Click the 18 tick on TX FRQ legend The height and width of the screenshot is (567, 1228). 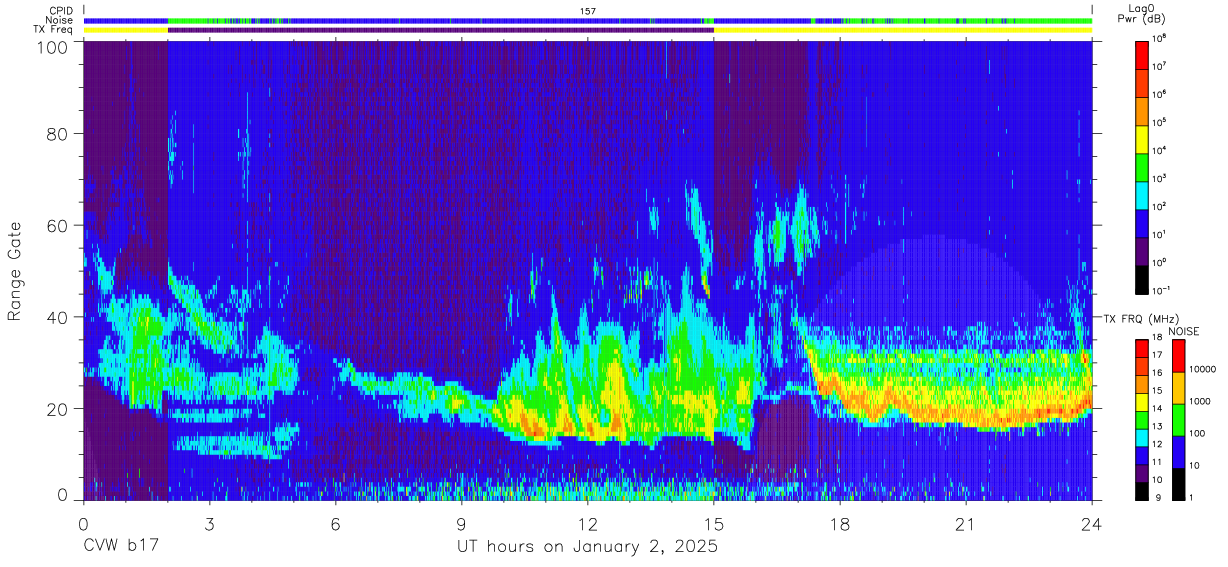click(x=1158, y=339)
